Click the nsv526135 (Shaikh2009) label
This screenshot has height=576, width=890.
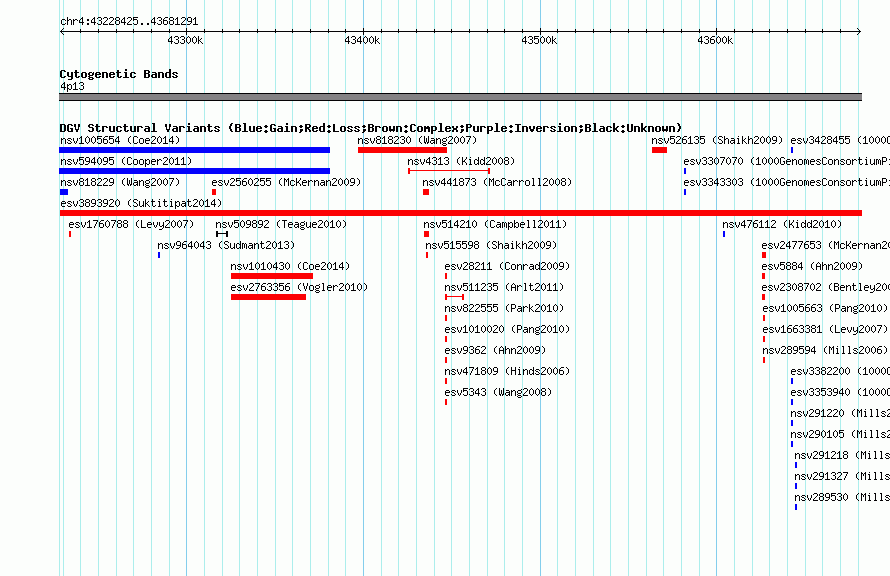click(x=717, y=140)
